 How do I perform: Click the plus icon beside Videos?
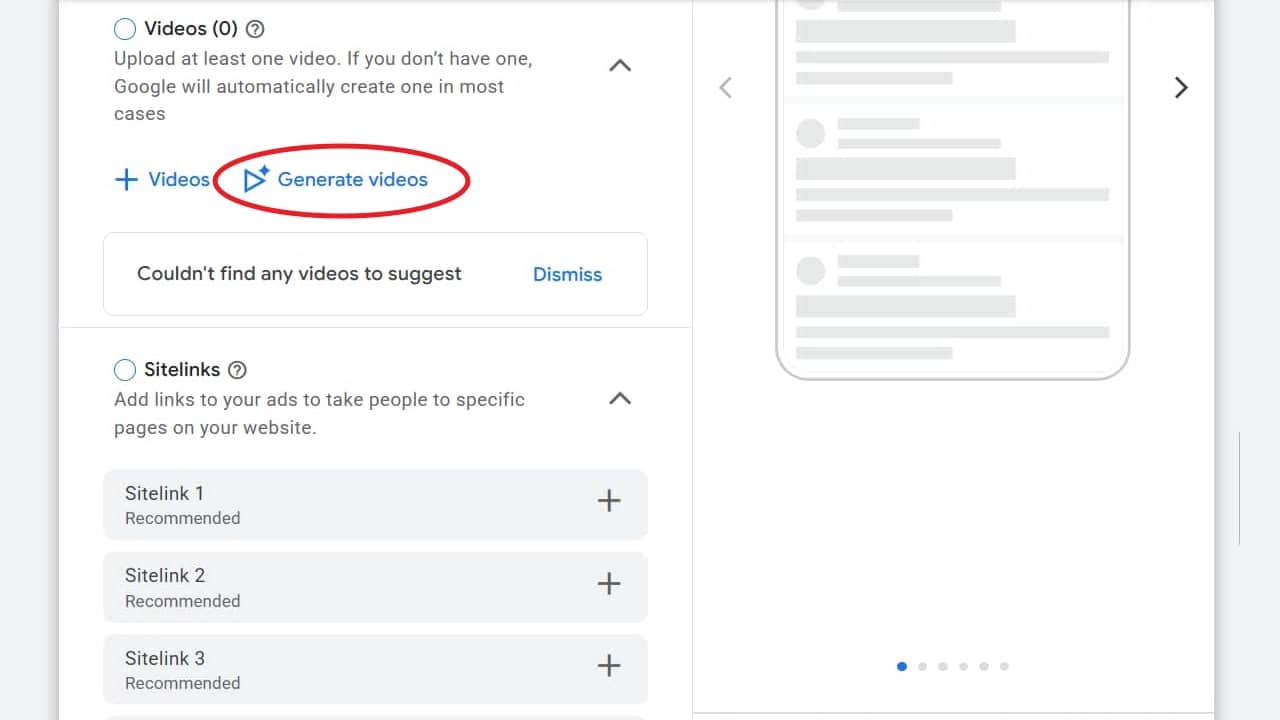click(x=126, y=180)
